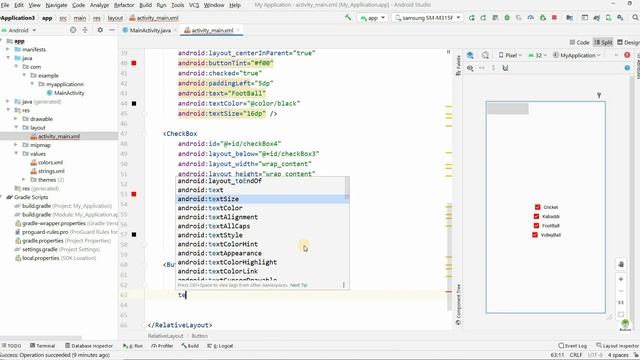The image size is (640, 360).
Task: Click the view options eye icon in preview
Action: [470, 68]
